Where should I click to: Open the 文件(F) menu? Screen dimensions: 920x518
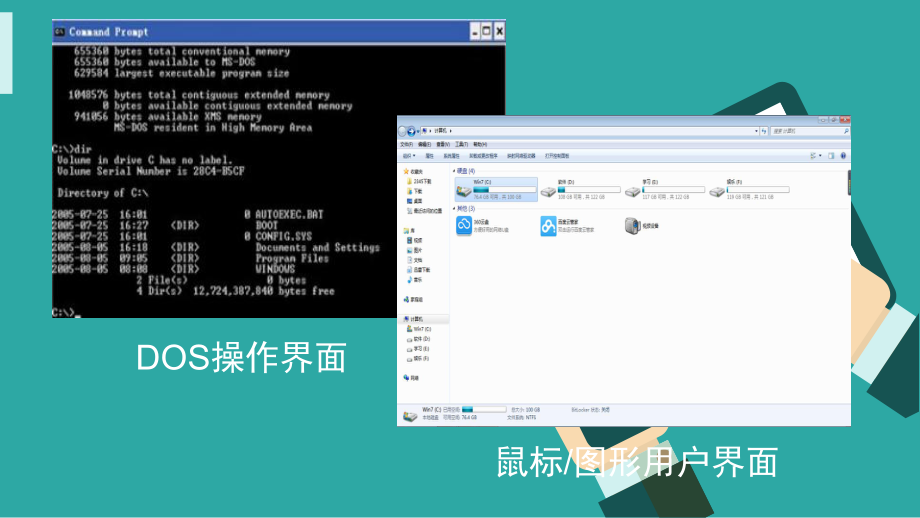406,144
